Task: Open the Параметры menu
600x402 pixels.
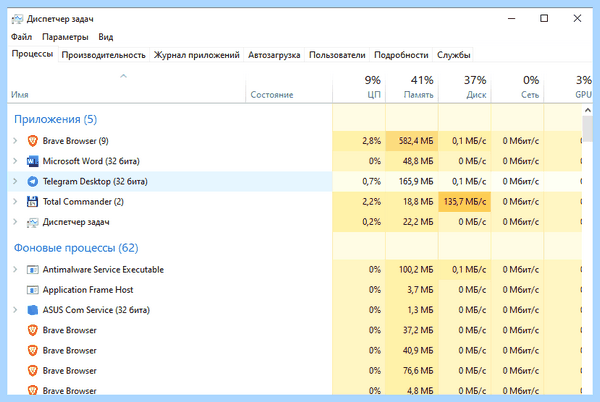Action: 65,37
